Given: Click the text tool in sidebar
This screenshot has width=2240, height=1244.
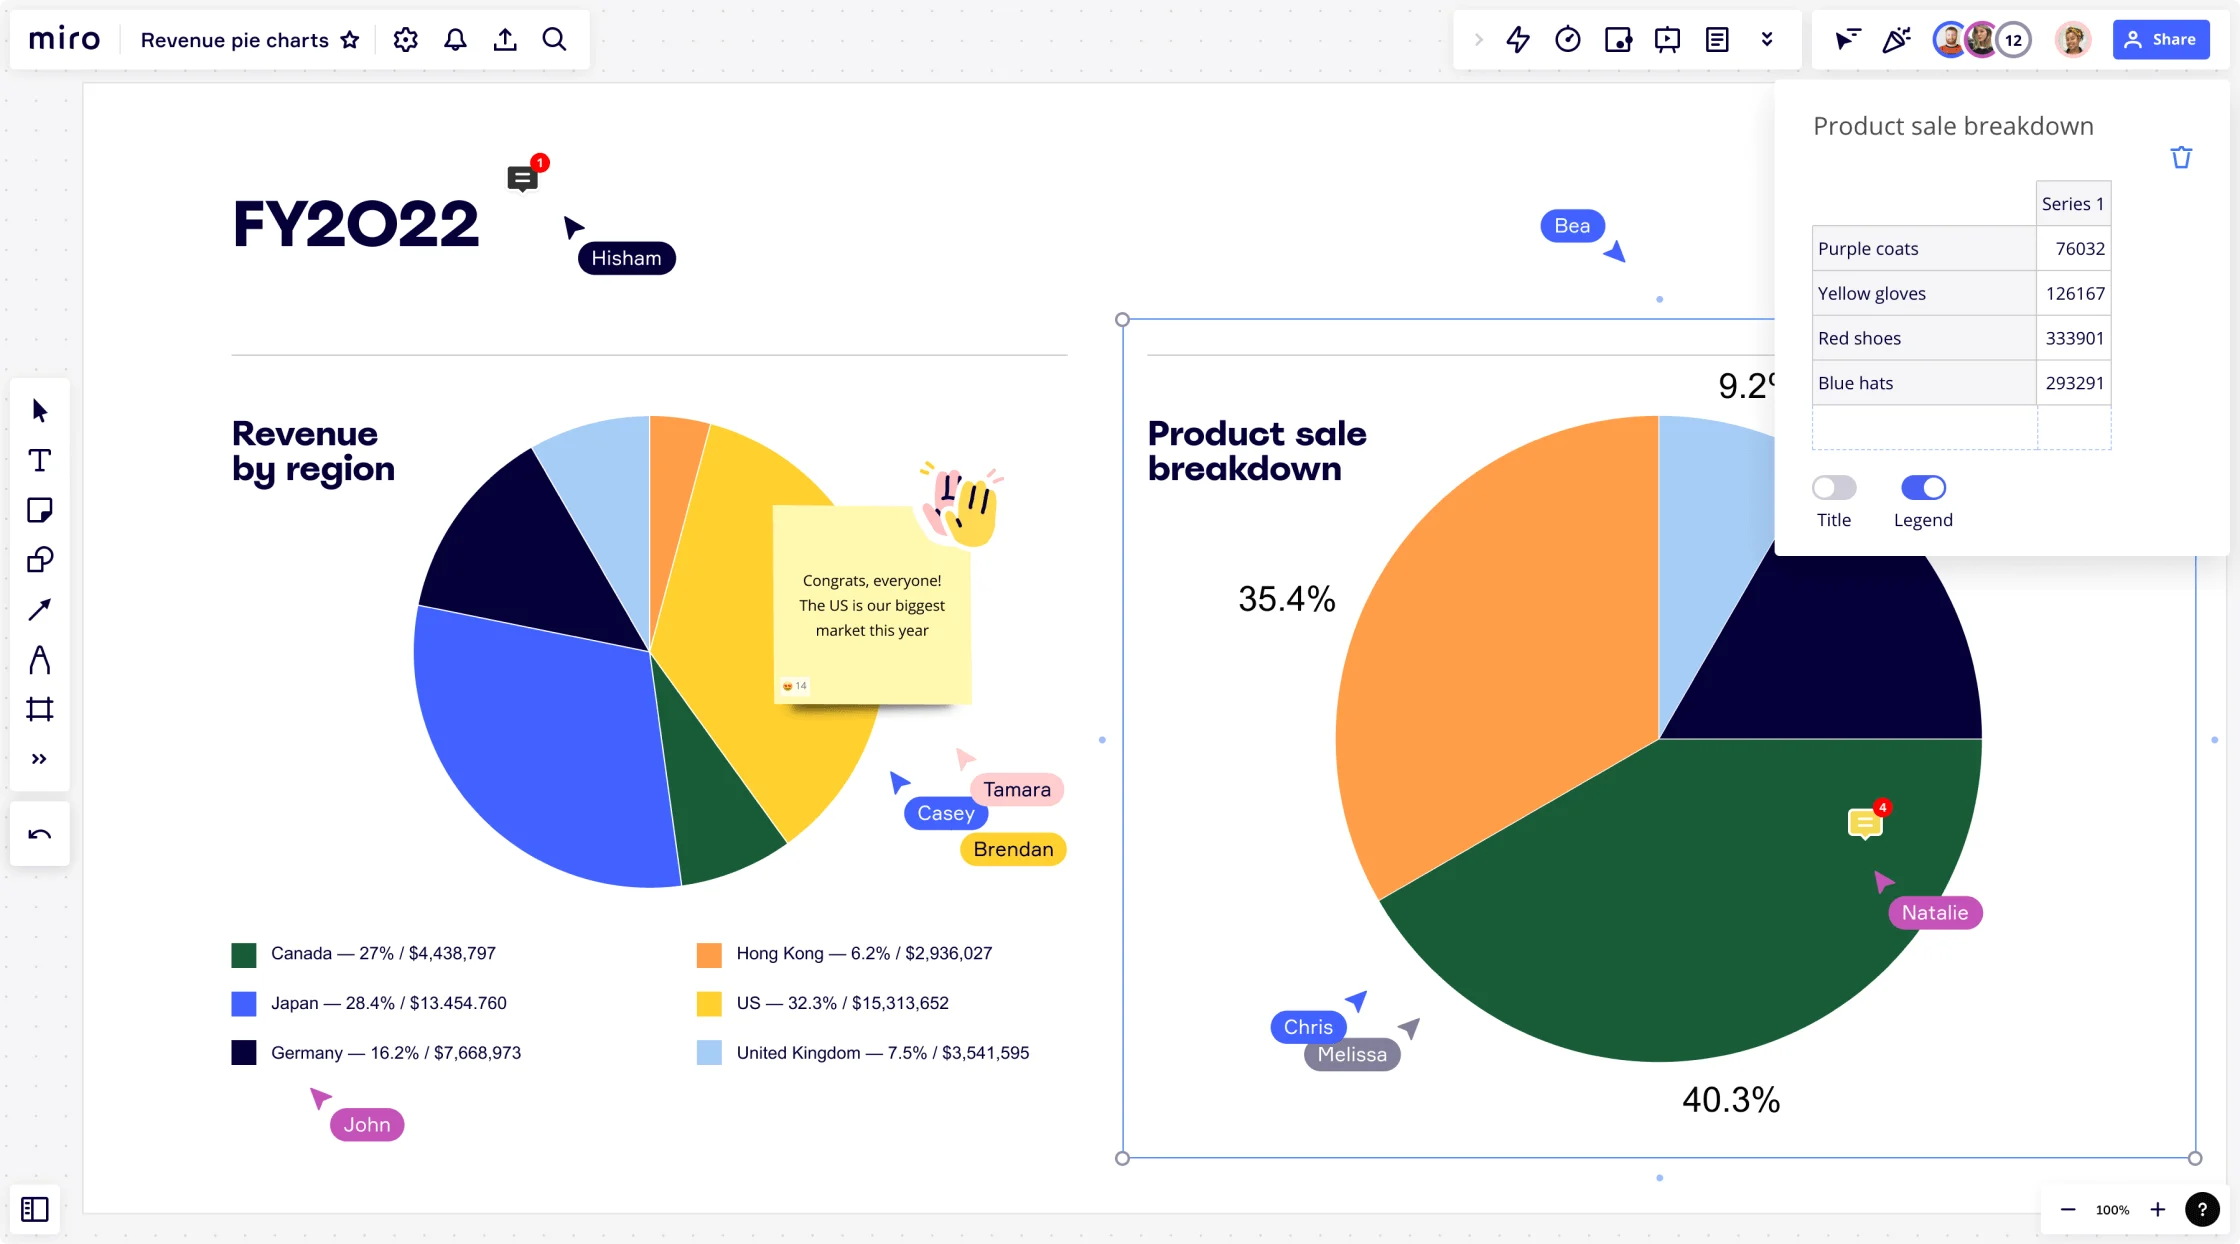Looking at the screenshot, I should [x=41, y=460].
